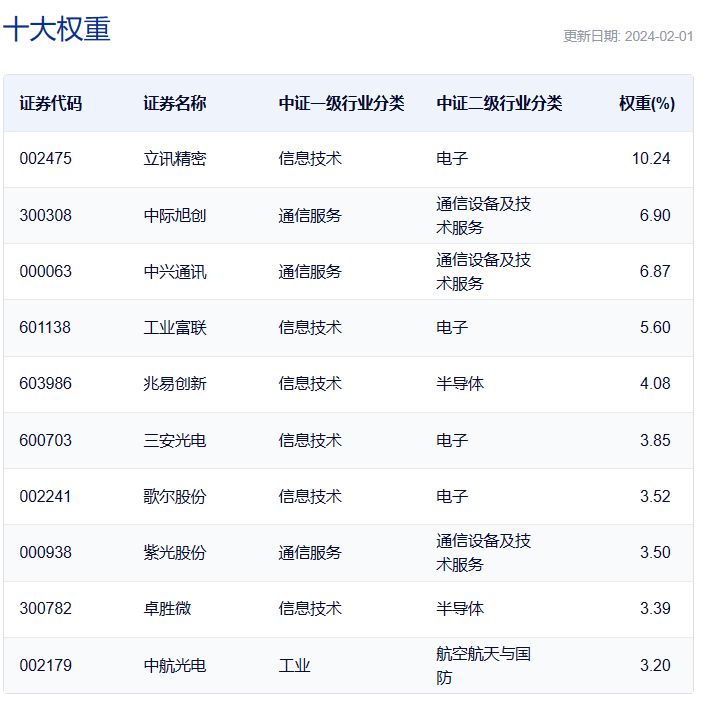Click the 卓胜微 stock name

(x=167, y=609)
